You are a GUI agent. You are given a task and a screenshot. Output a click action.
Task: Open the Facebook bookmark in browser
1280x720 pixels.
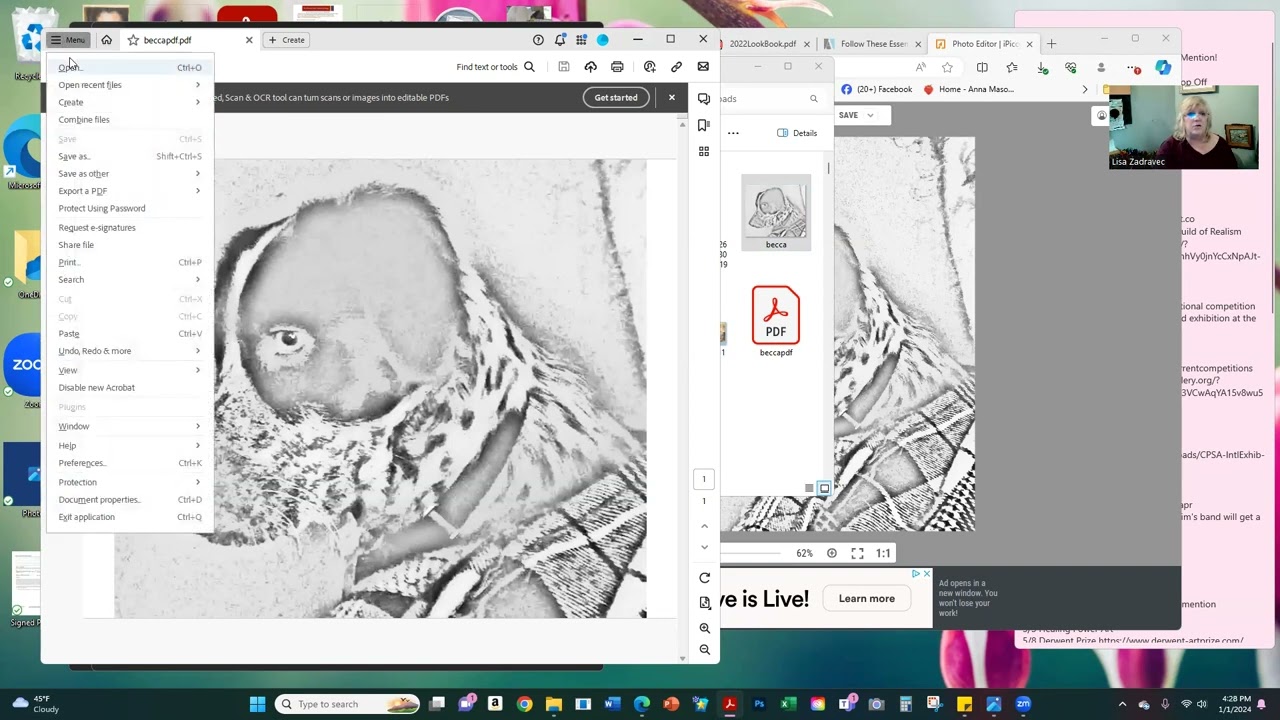coord(877,89)
